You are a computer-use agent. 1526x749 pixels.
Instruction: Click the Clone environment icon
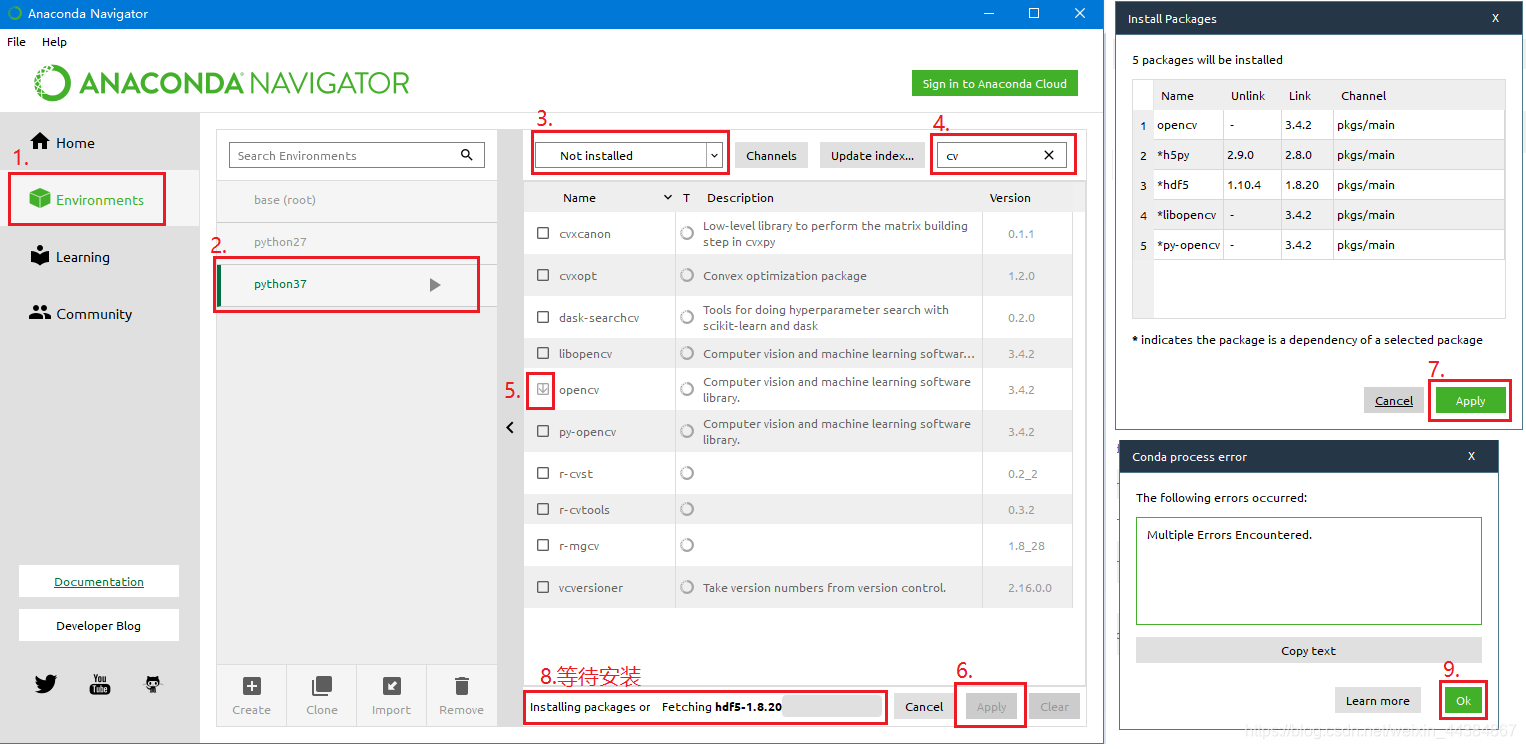[x=322, y=686]
